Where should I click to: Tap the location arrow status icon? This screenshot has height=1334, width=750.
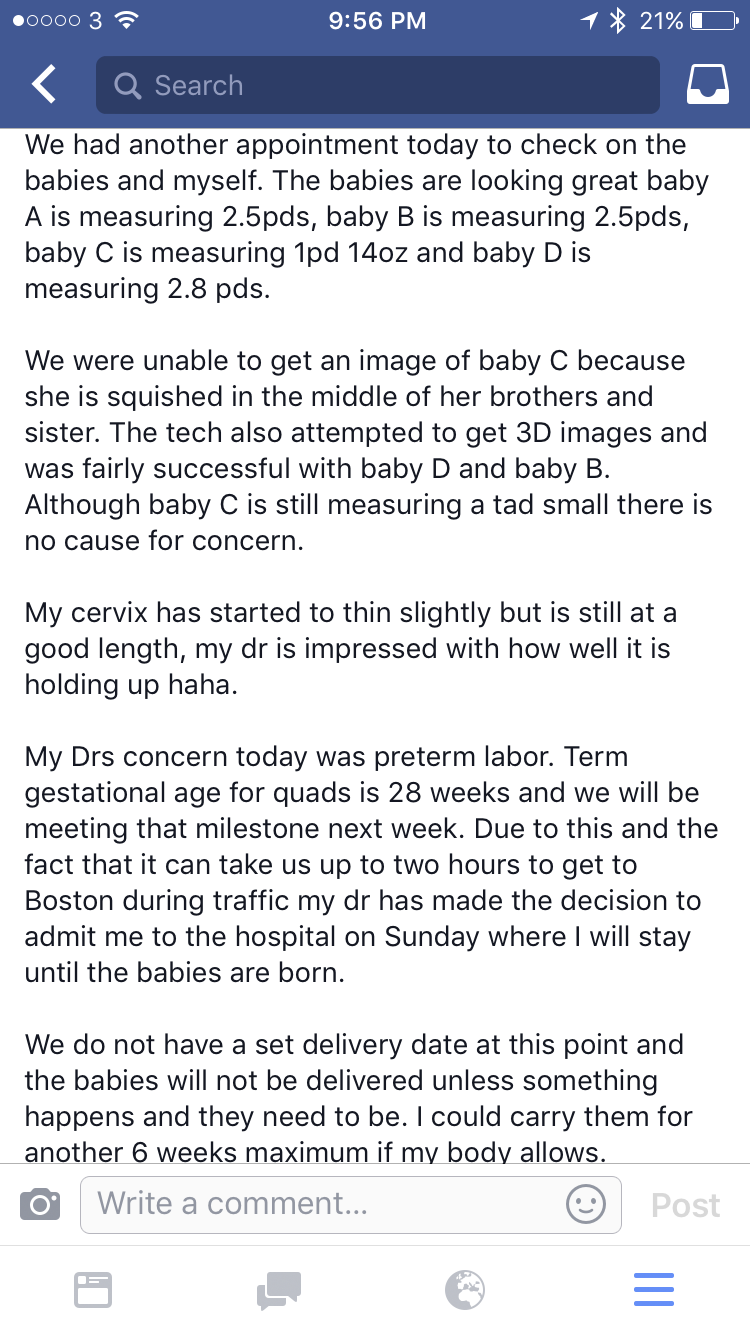tap(590, 20)
